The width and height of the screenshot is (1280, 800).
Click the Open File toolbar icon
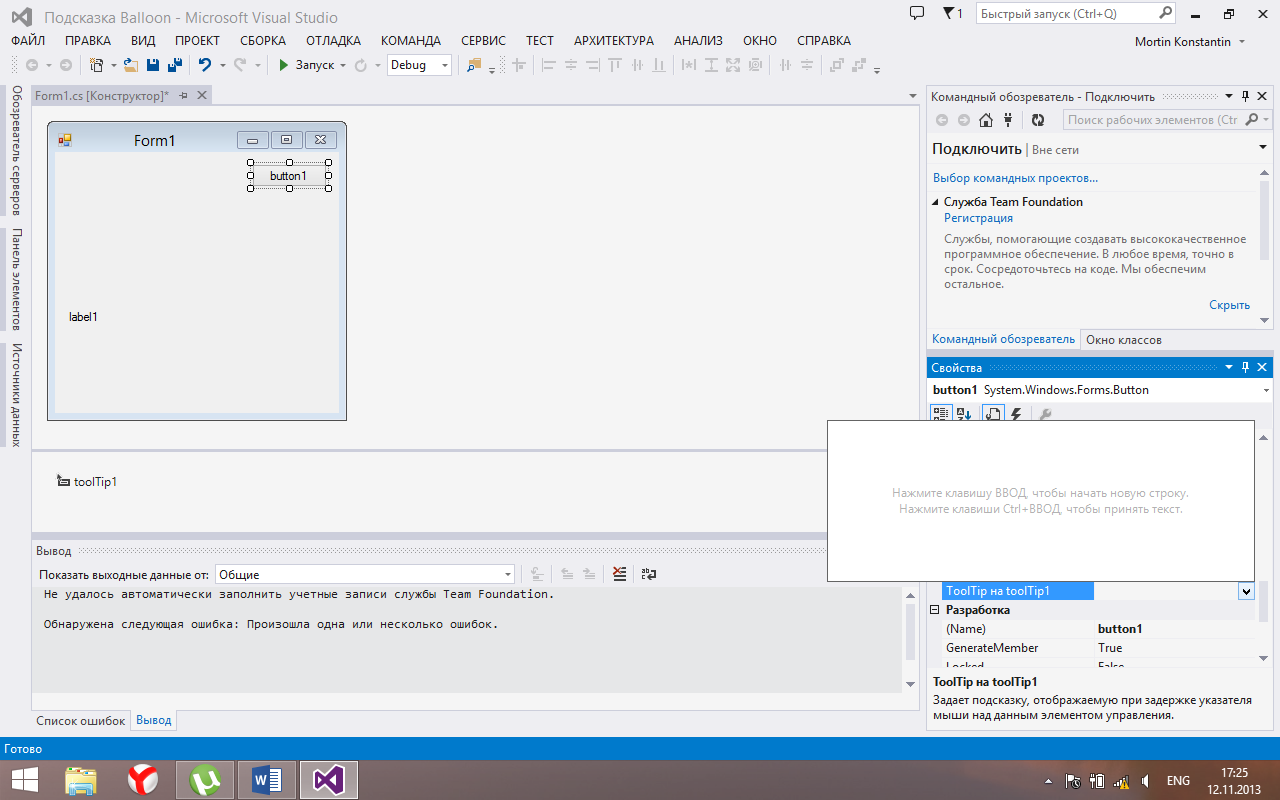(x=130, y=65)
